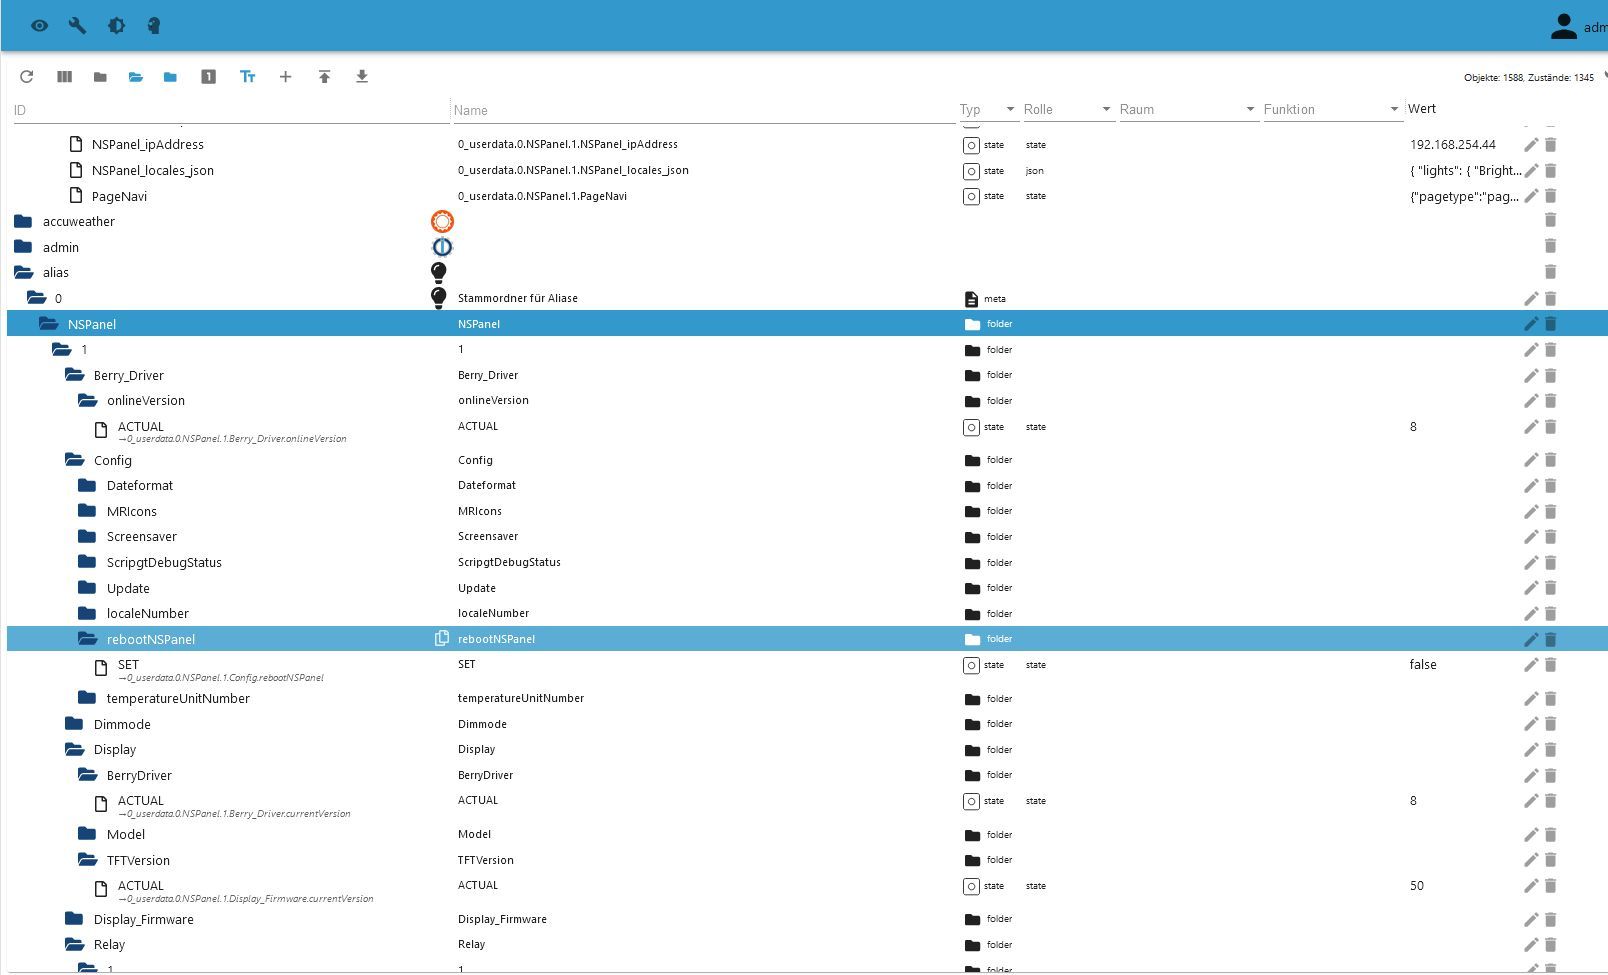Image resolution: width=1608 pixels, height=975 pixels.
Task: Collapse all folders with closed folder icon
Action: point(100,77)
